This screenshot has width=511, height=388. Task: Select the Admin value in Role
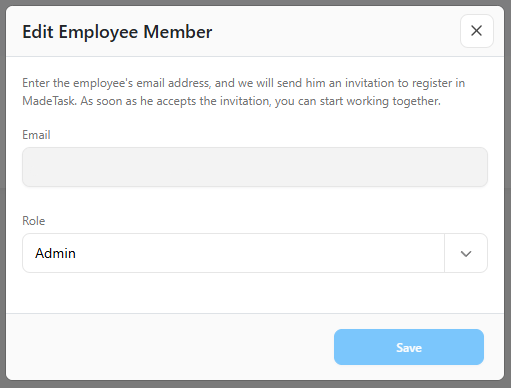[x=55, y=253]
